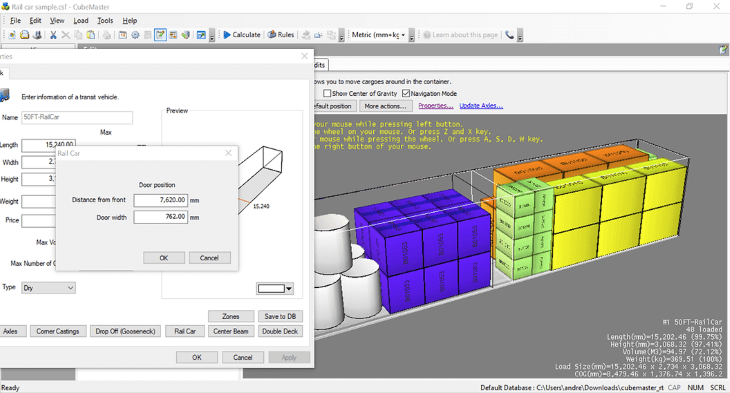
Task: Click the Corner Castings button
Action: click(58, 331)
